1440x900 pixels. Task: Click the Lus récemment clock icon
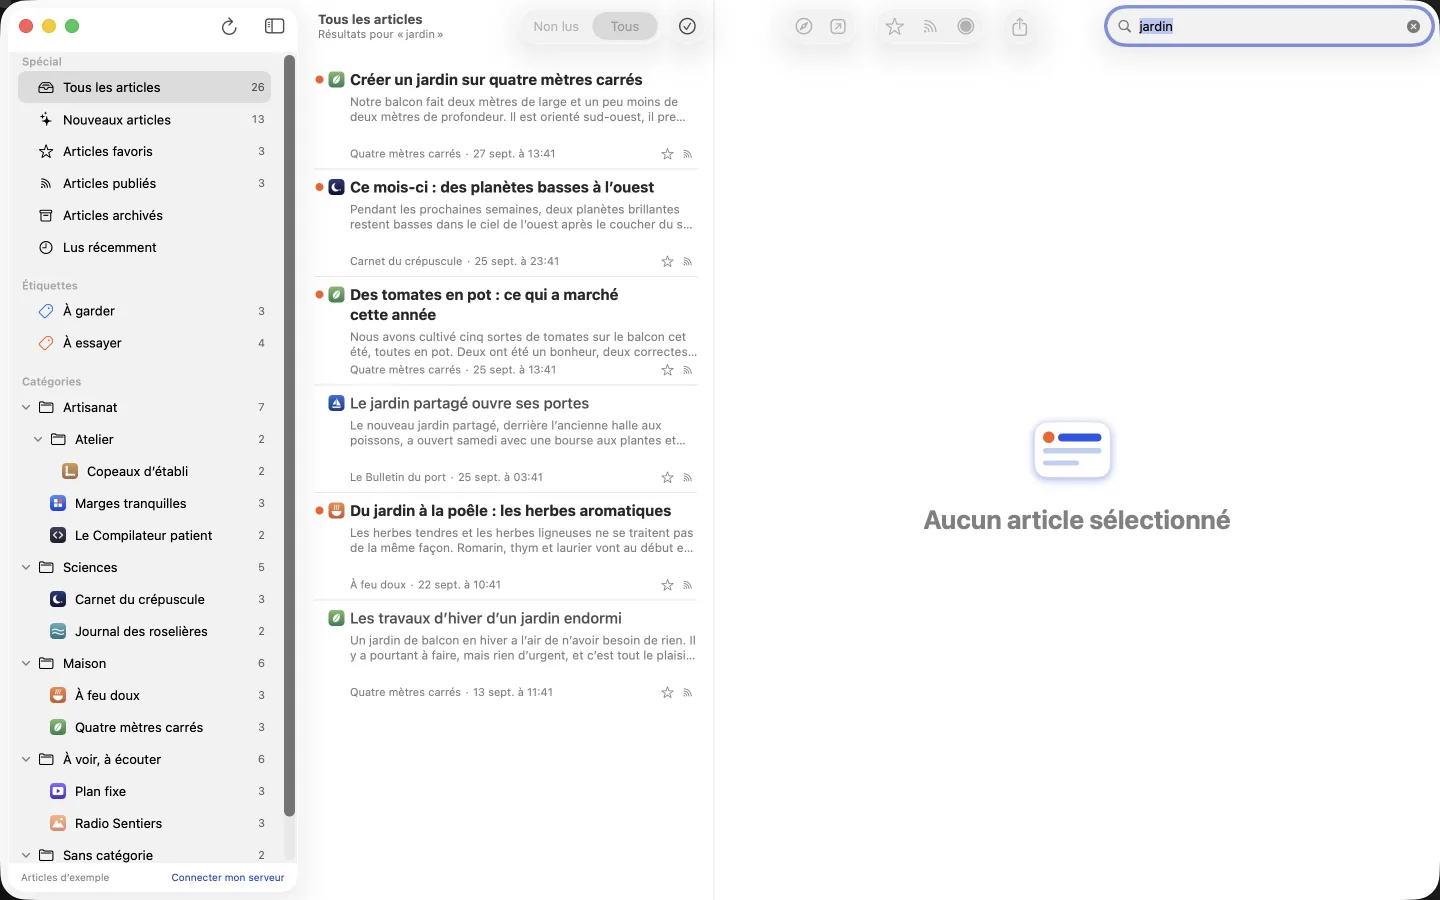click(46, 247)
